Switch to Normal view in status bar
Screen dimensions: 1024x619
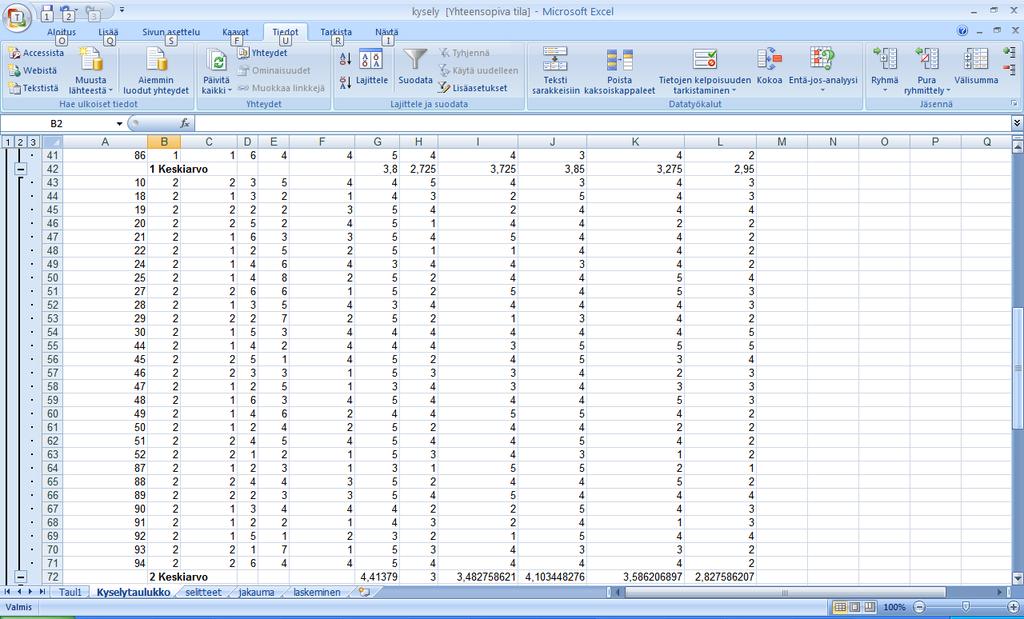click(840, 608)
